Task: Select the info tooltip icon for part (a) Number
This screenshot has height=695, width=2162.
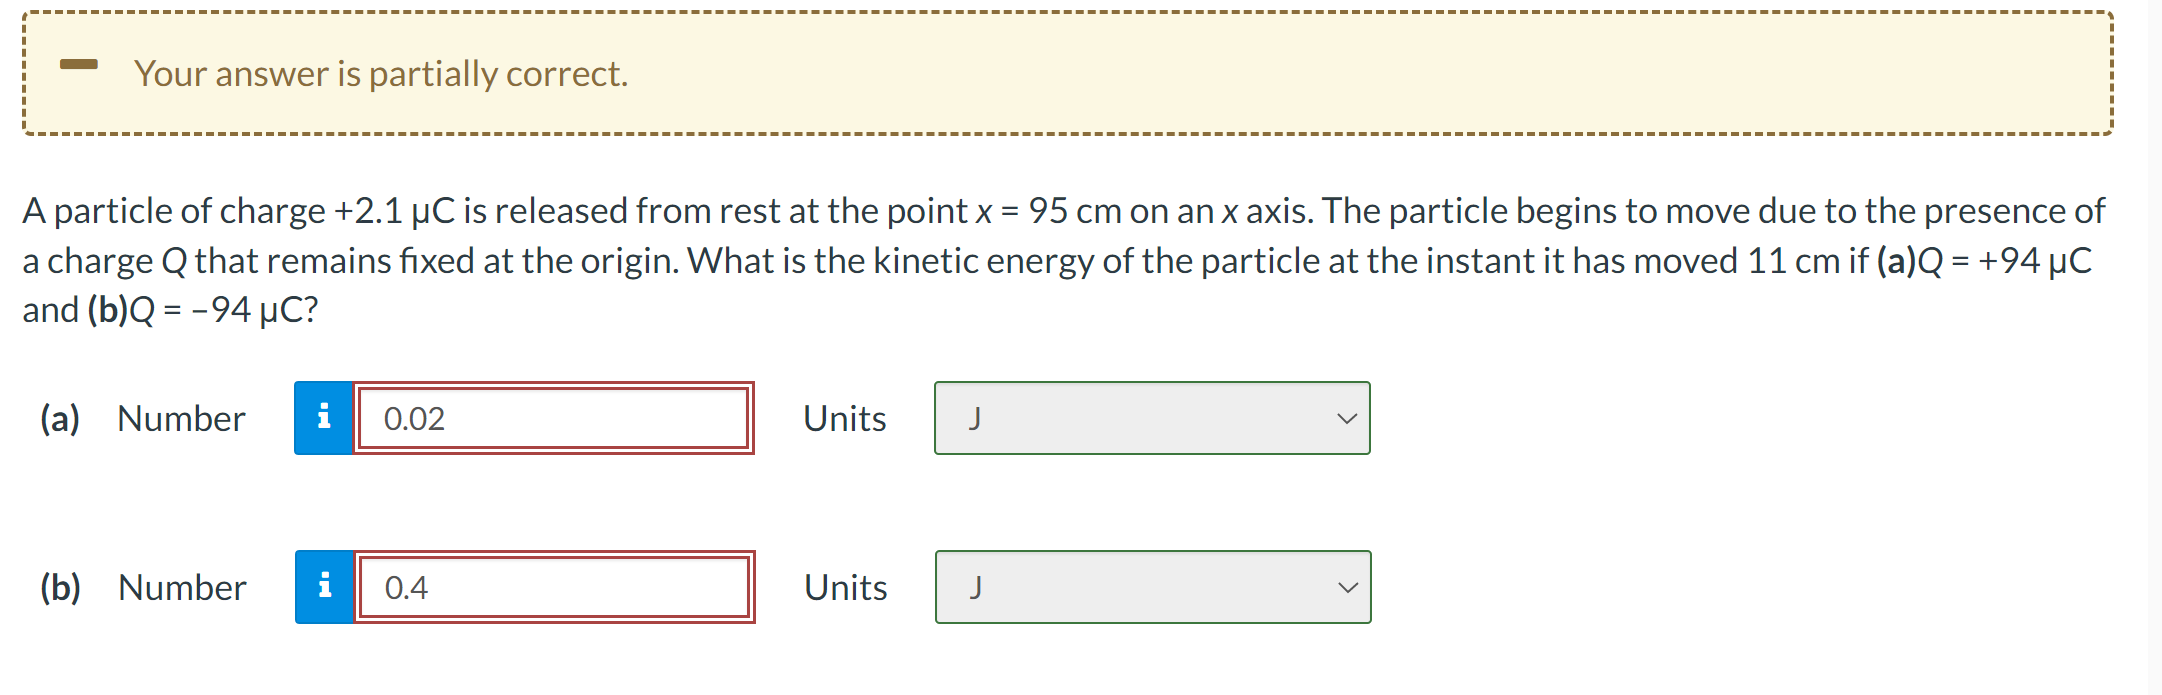Action: (323, 418)
